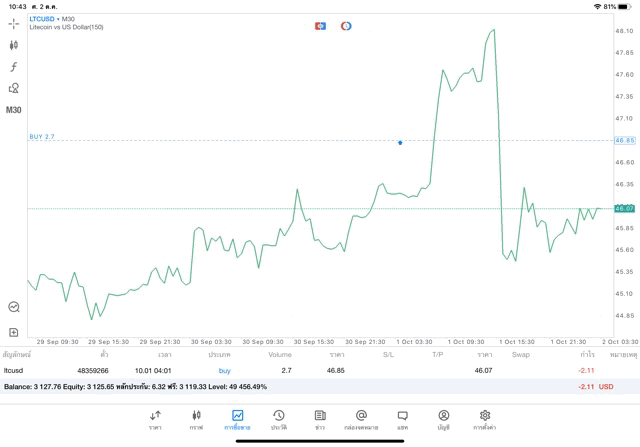Switch to the กราฟ chart tab

click(196, 419)
